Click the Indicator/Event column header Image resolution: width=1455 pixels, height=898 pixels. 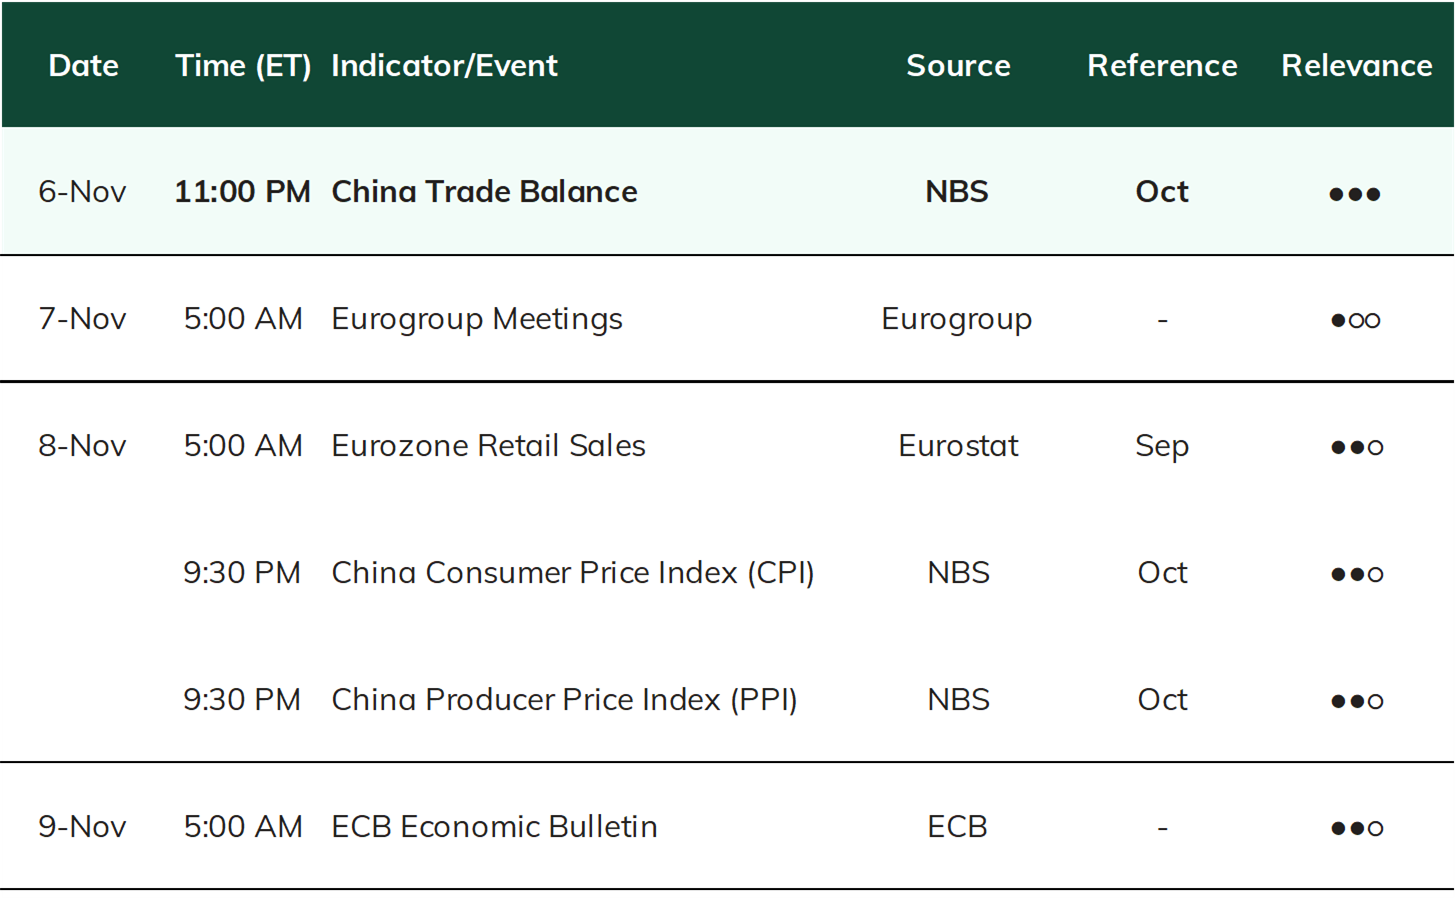tap(444, 66)
